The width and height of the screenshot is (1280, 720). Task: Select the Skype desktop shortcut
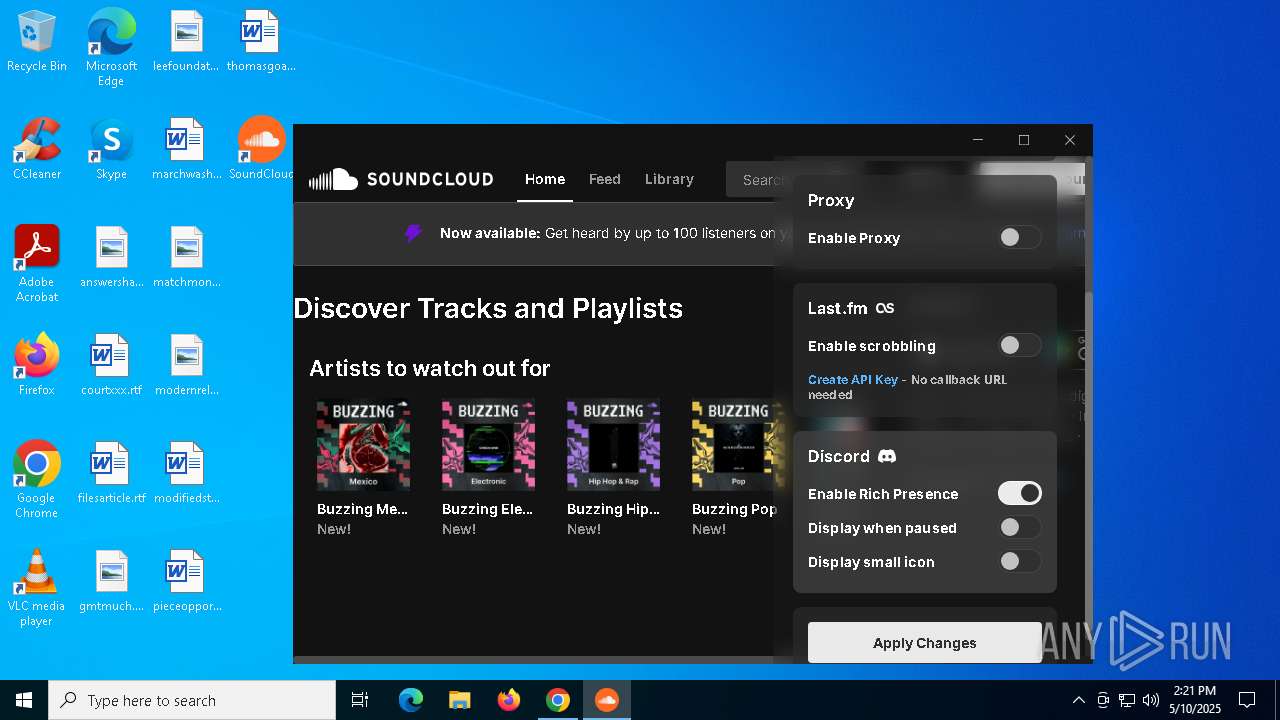point(111,150)
